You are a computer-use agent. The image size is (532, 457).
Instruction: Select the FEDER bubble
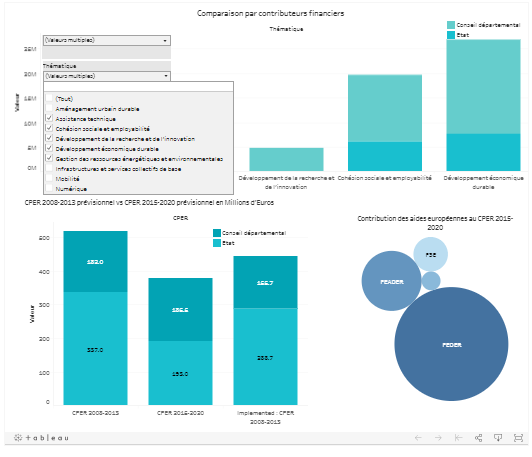pyautogui.click(x=451, y=344)
